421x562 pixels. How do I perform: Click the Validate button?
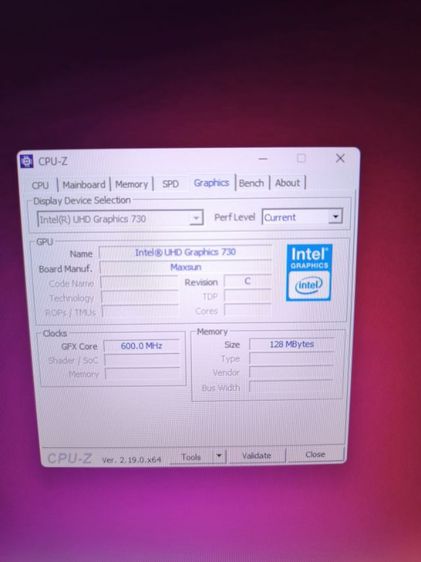(x=257, y=455)
